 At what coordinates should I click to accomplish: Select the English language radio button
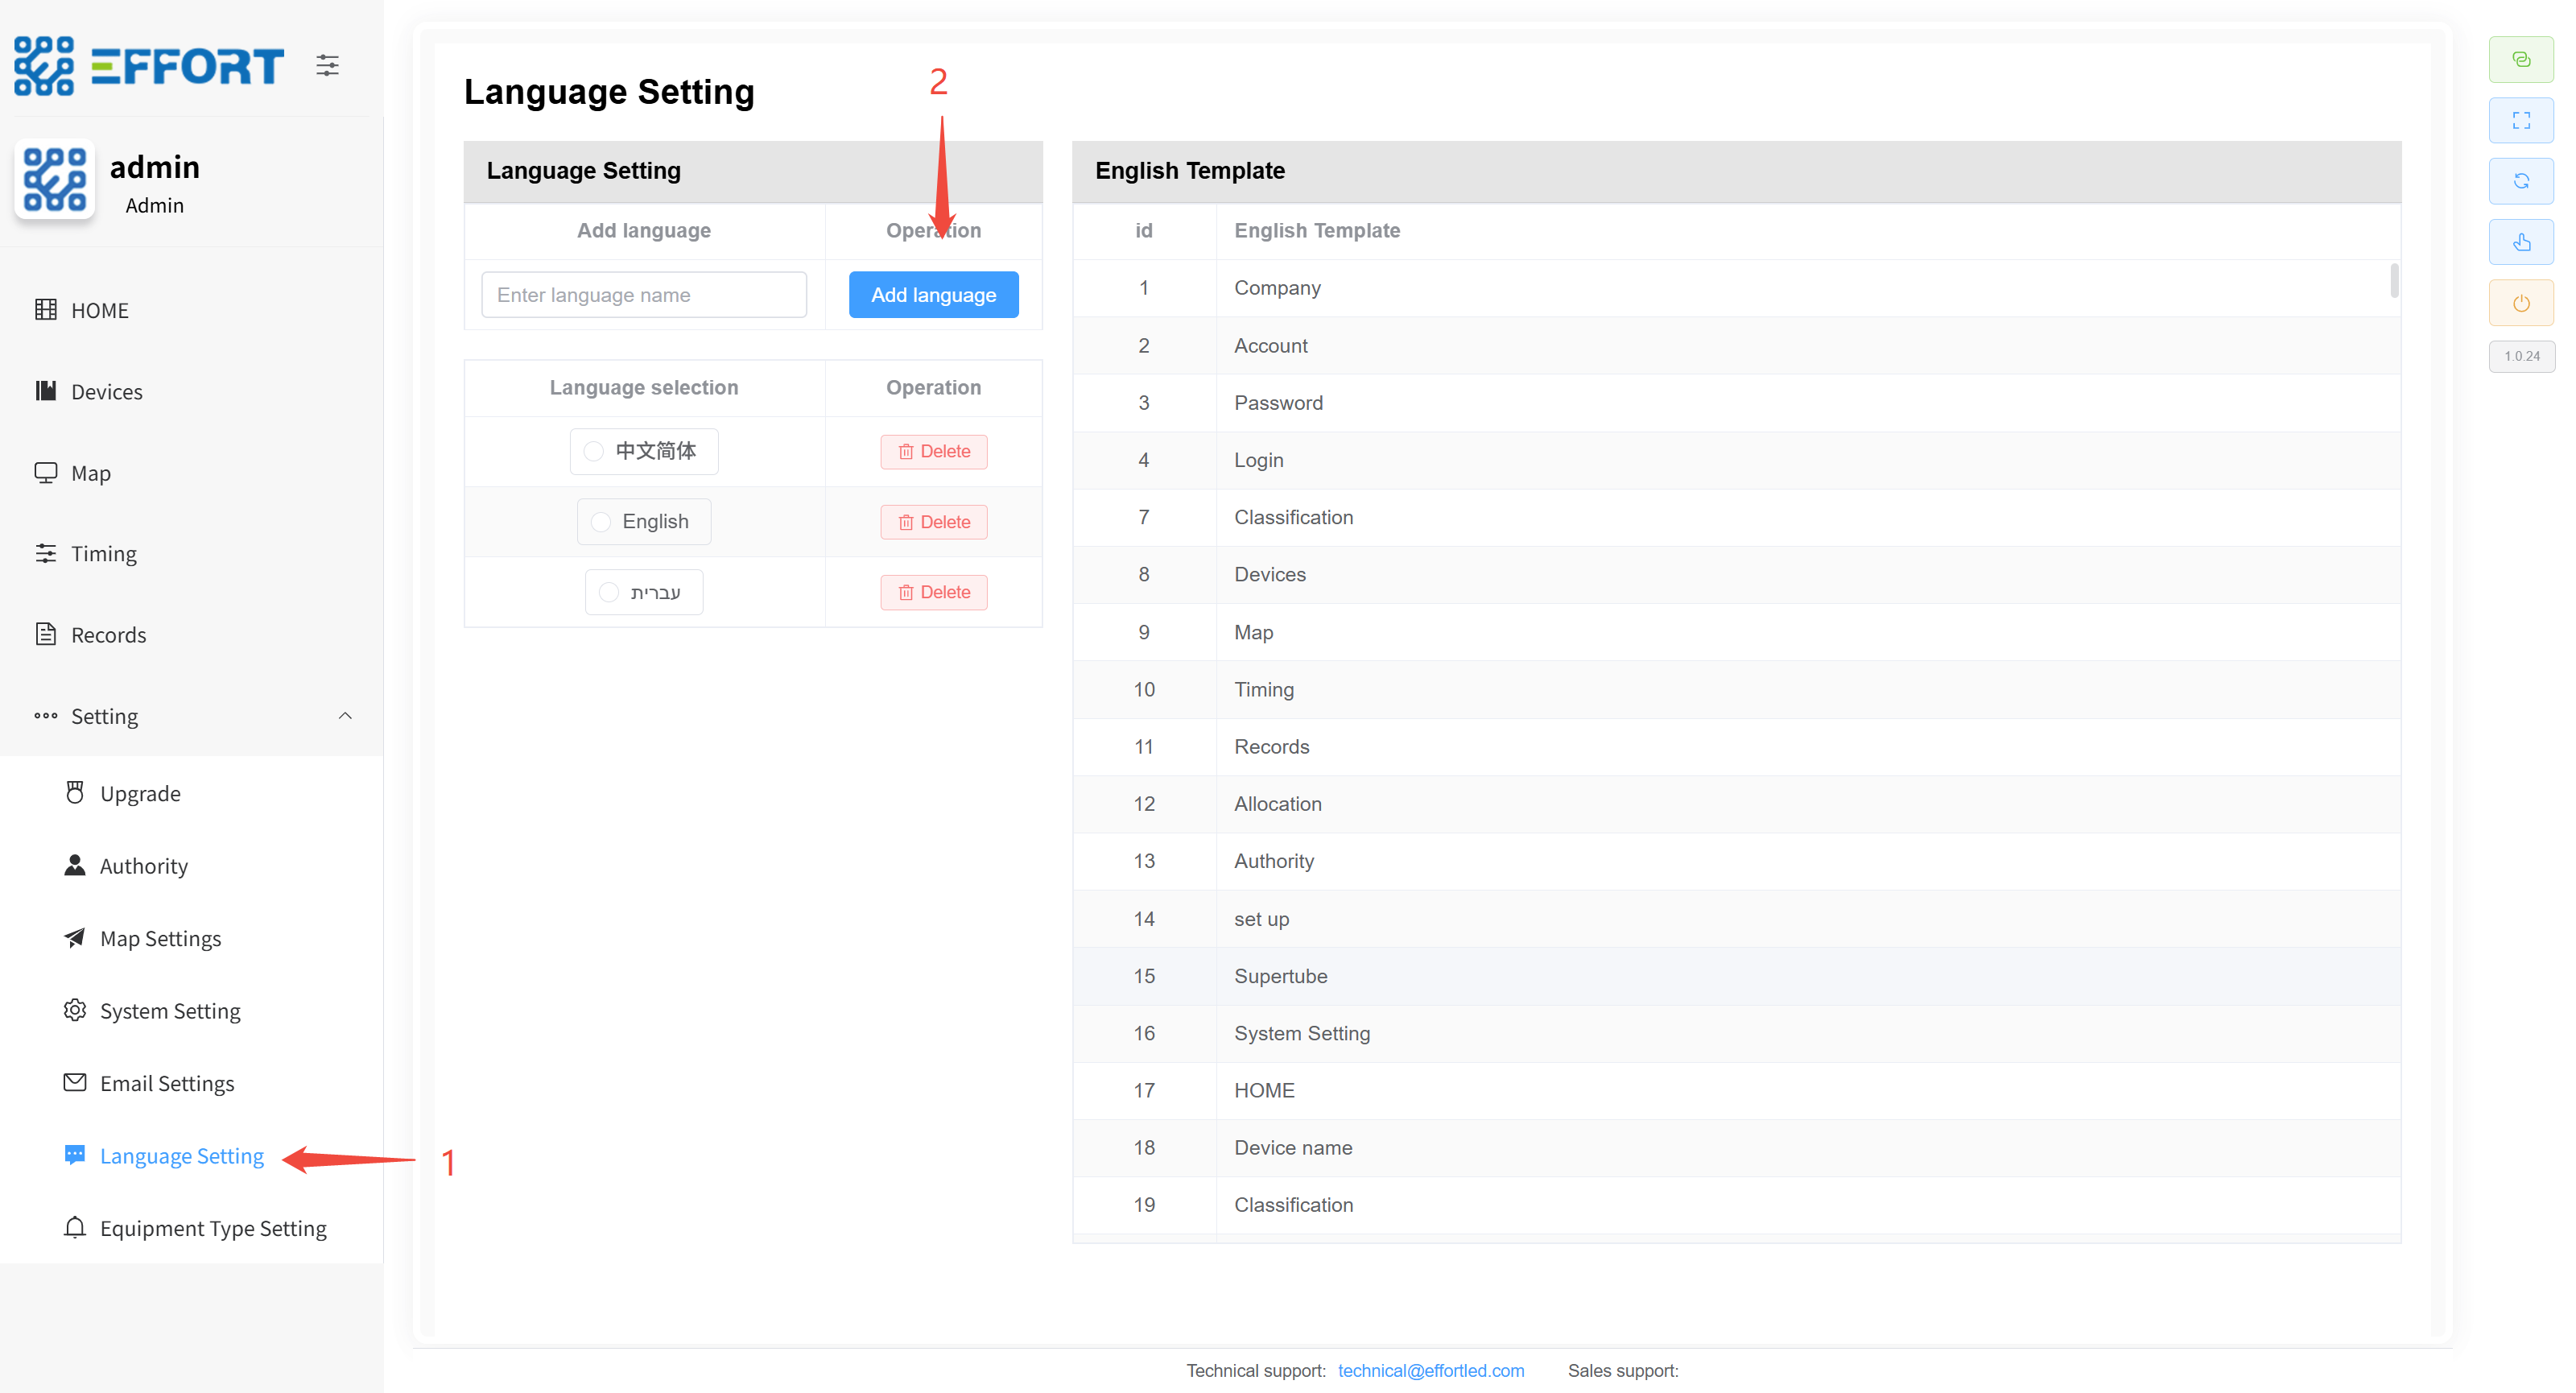point(601,522)
